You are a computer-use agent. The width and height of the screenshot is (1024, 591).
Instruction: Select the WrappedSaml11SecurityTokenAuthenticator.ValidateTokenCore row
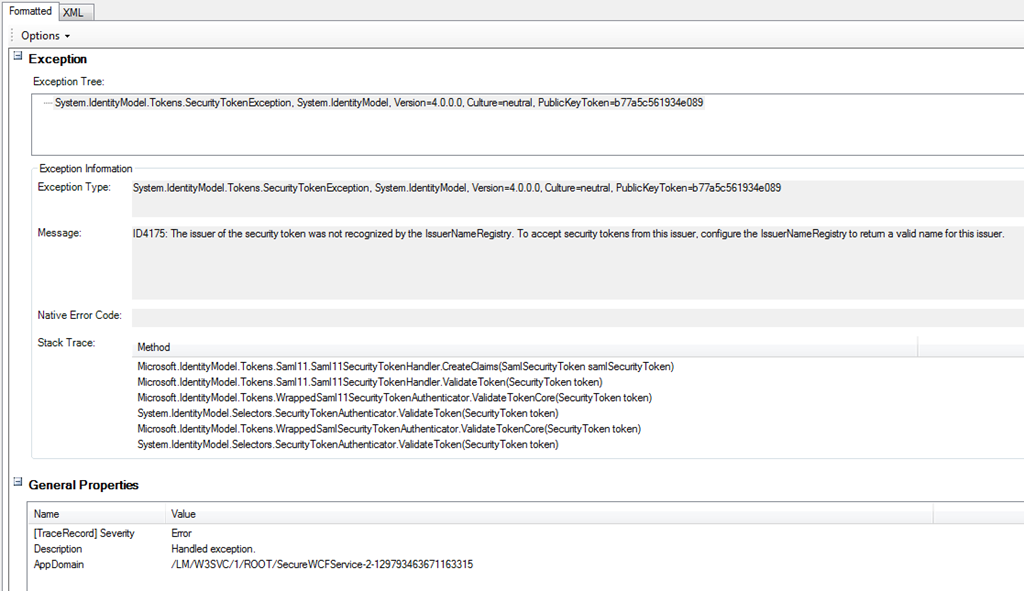395,398
